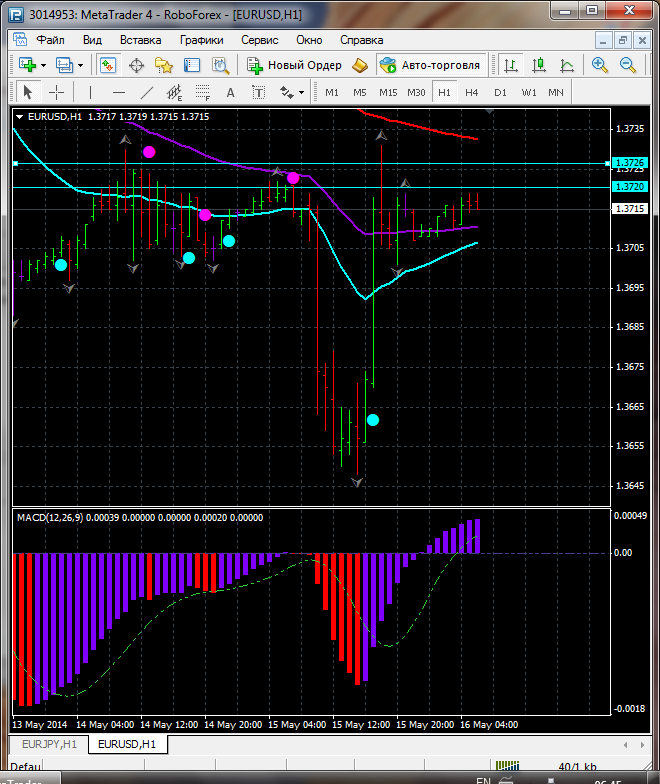
Task: Switch to the MN timeframe
Action: 556,92
